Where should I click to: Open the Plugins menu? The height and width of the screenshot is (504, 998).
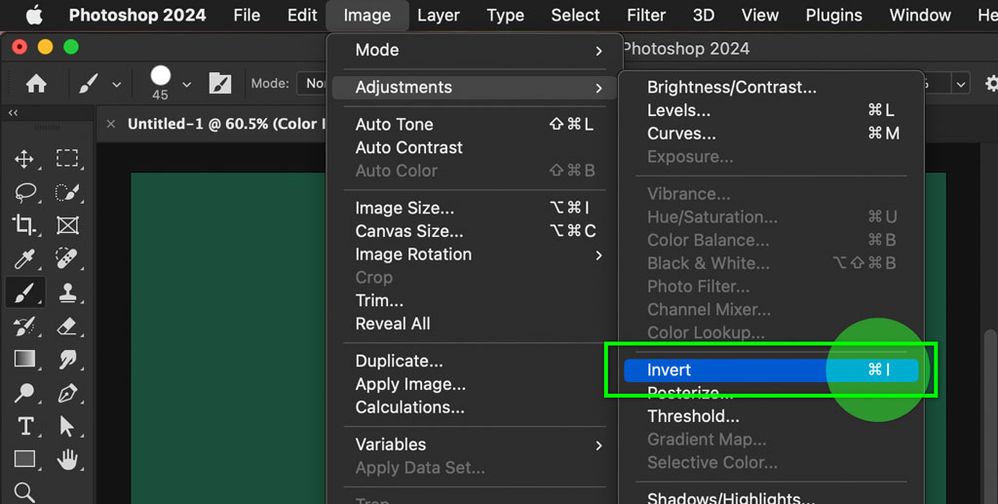[833, 15]
